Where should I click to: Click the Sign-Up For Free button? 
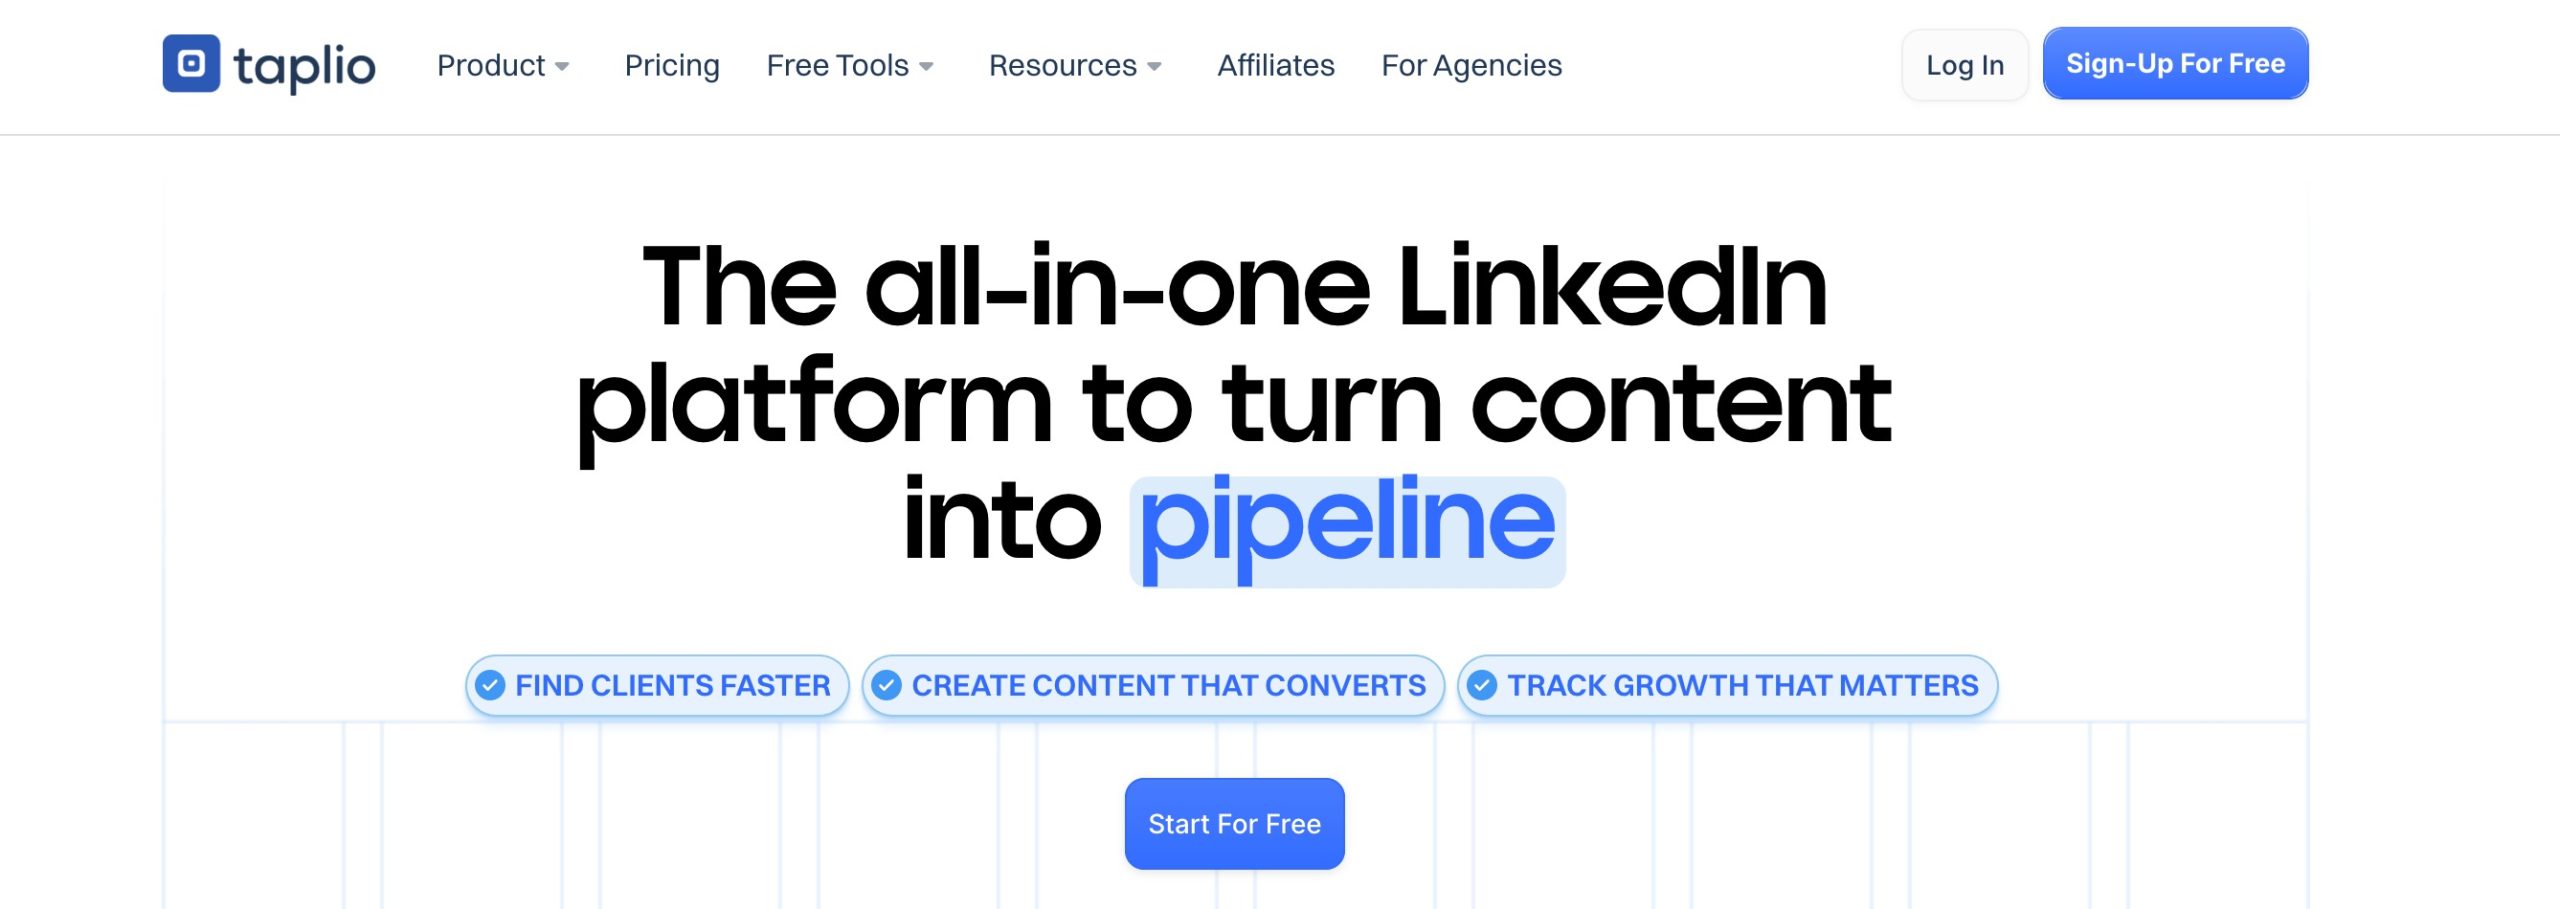[x=2176, y=64]
